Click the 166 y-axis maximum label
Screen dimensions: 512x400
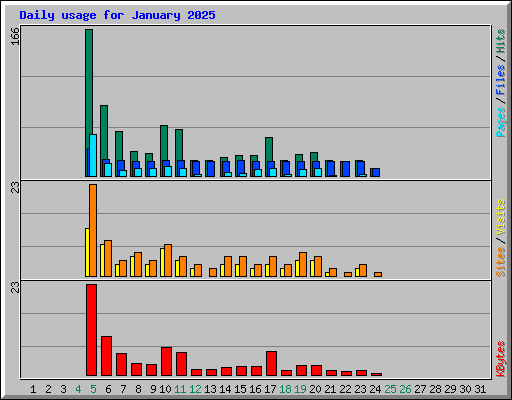(15, 37)
